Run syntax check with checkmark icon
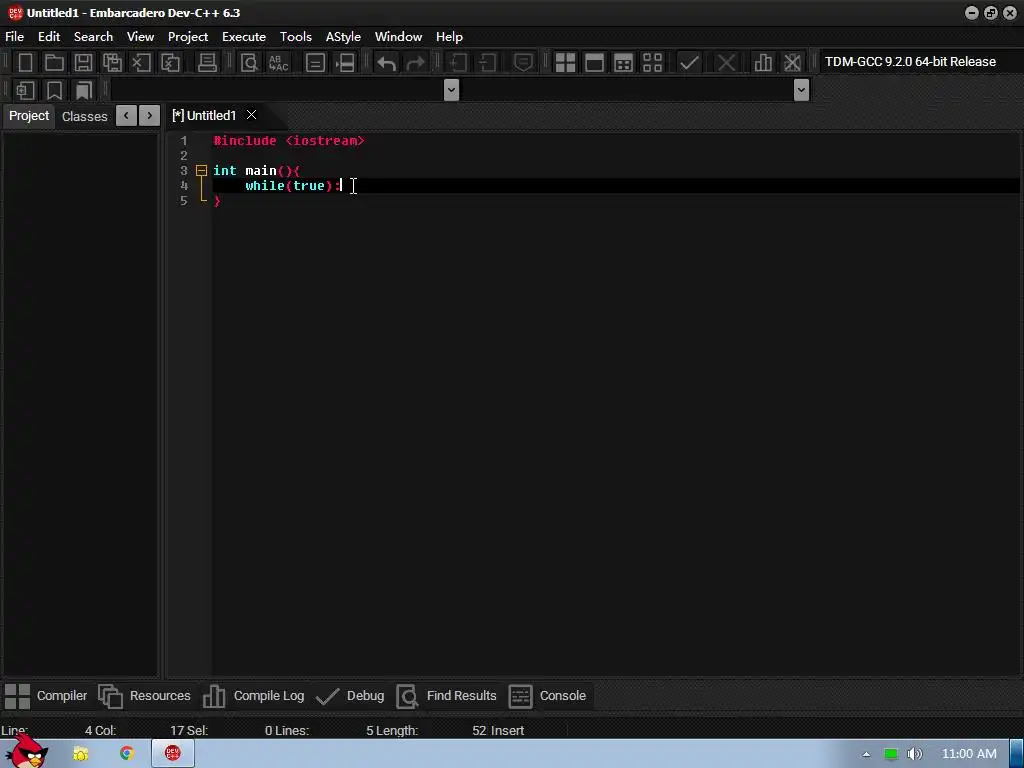1024x768 pixels. click(689, 63)
